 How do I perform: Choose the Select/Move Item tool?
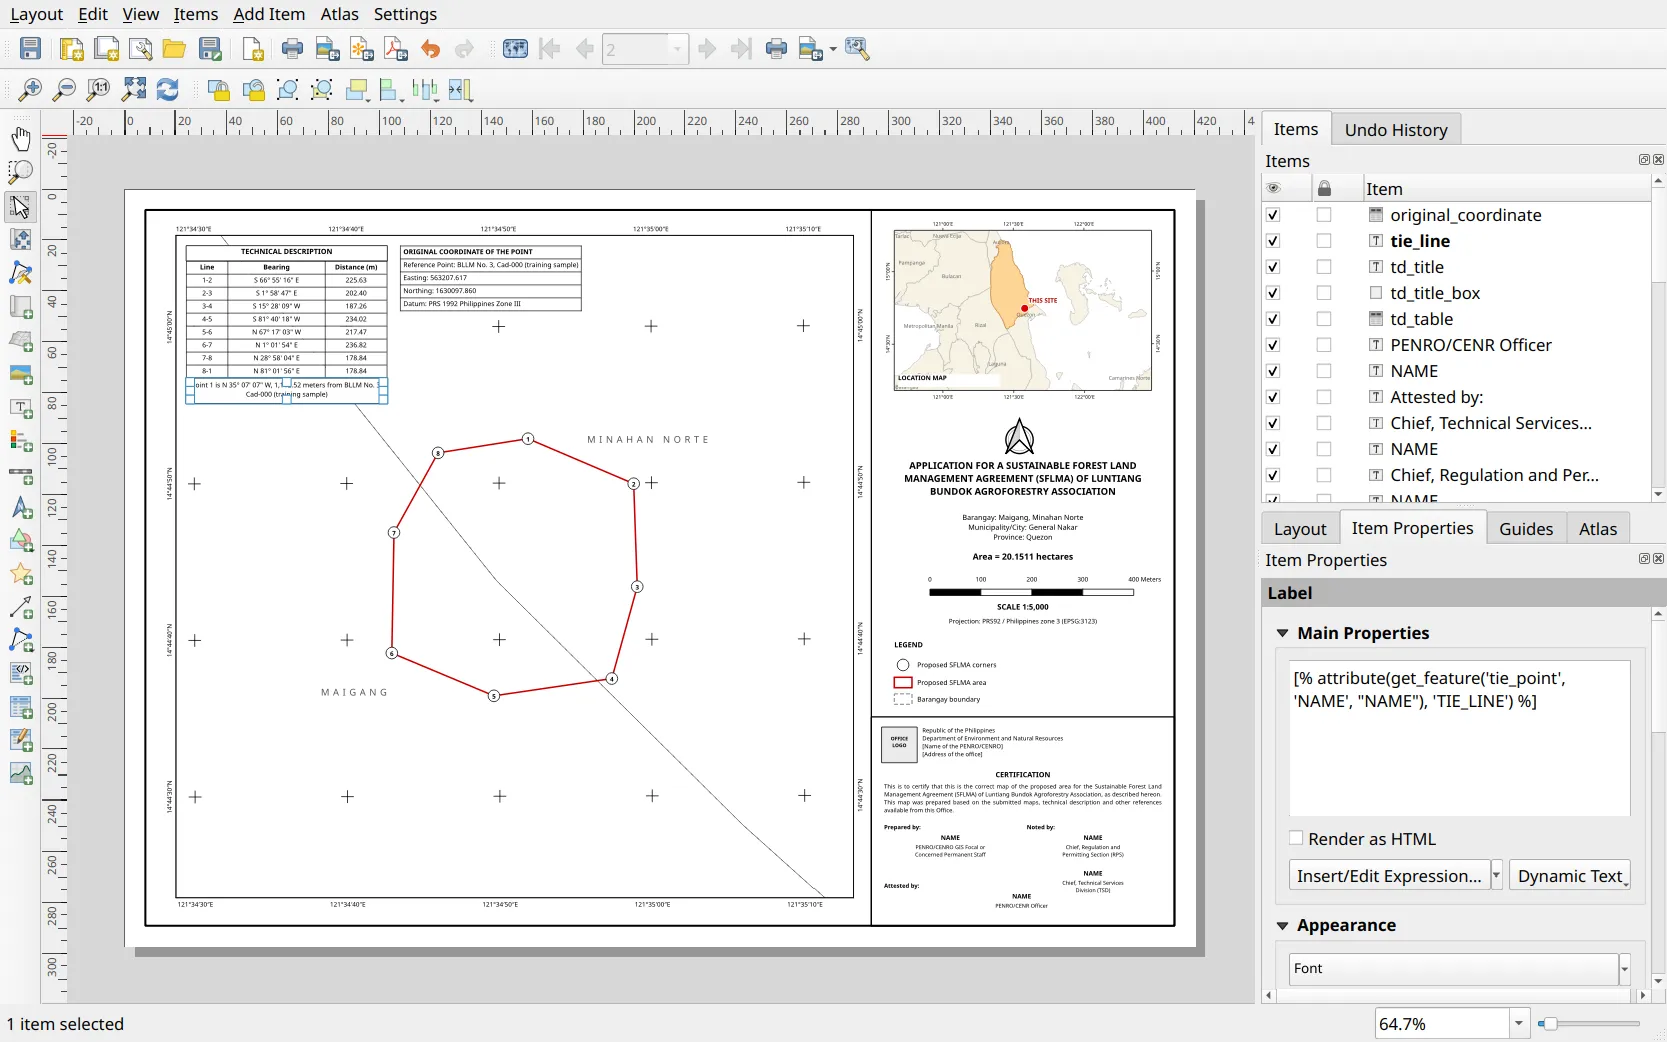21,206
